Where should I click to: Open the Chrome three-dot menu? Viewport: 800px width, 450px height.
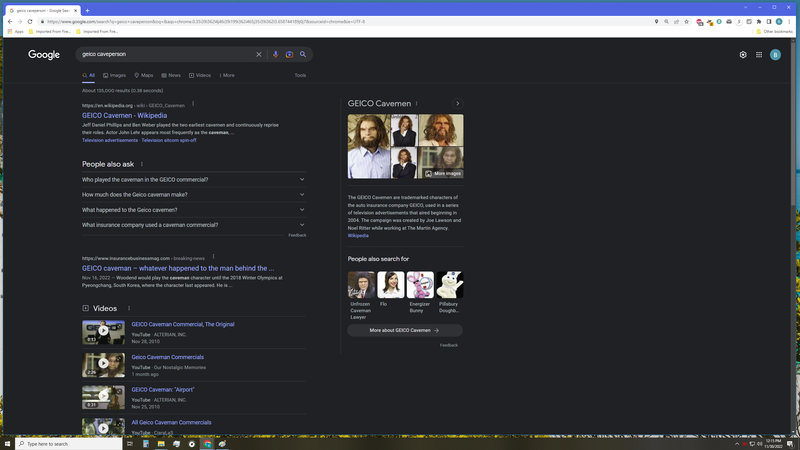point(789,21)
